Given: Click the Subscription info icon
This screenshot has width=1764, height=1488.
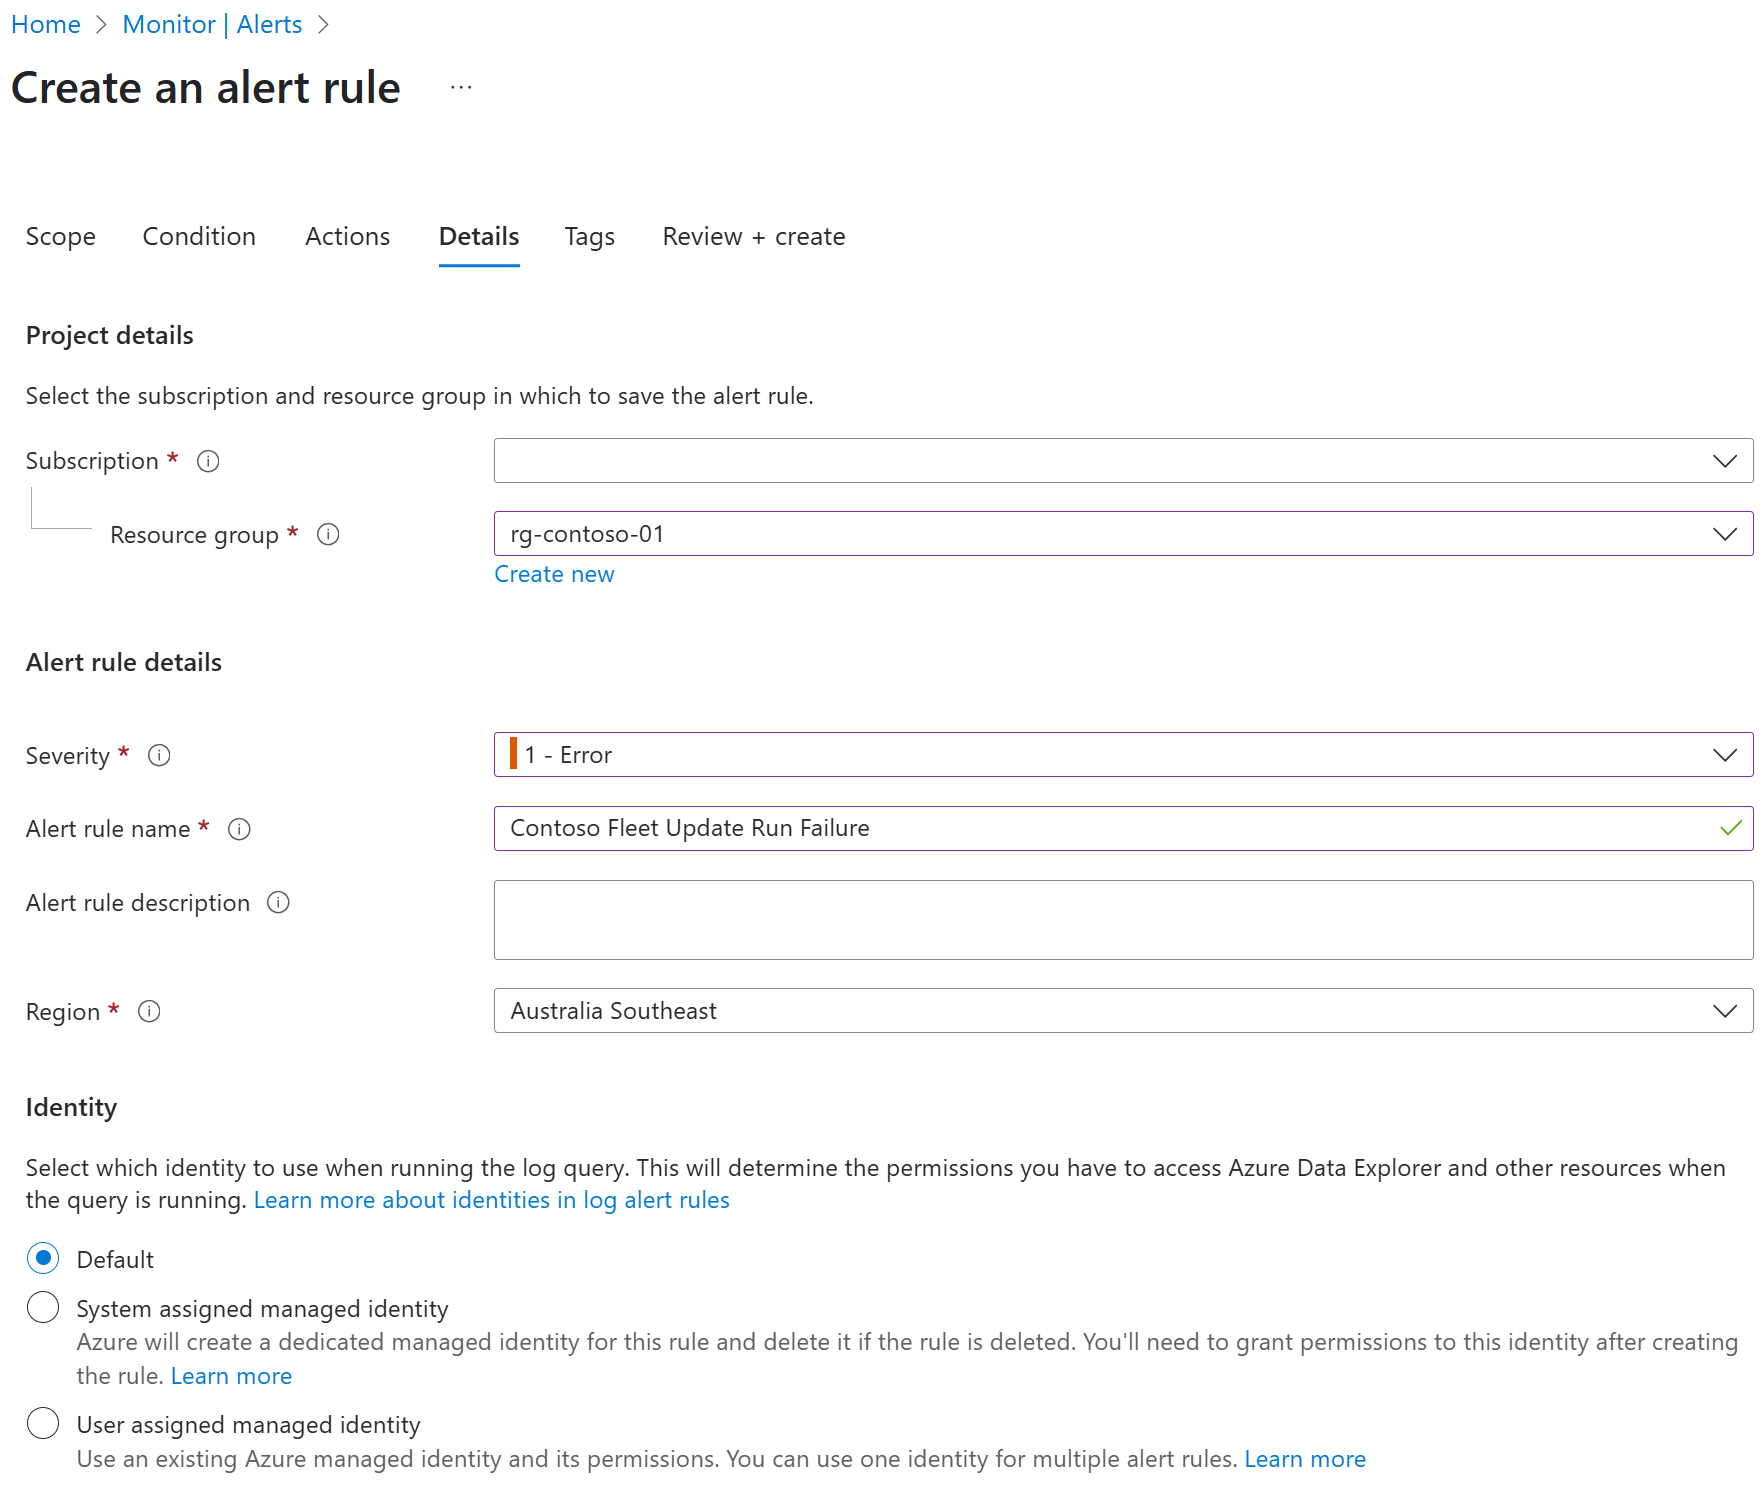Looking at the screenshot, I should (208, 461).
